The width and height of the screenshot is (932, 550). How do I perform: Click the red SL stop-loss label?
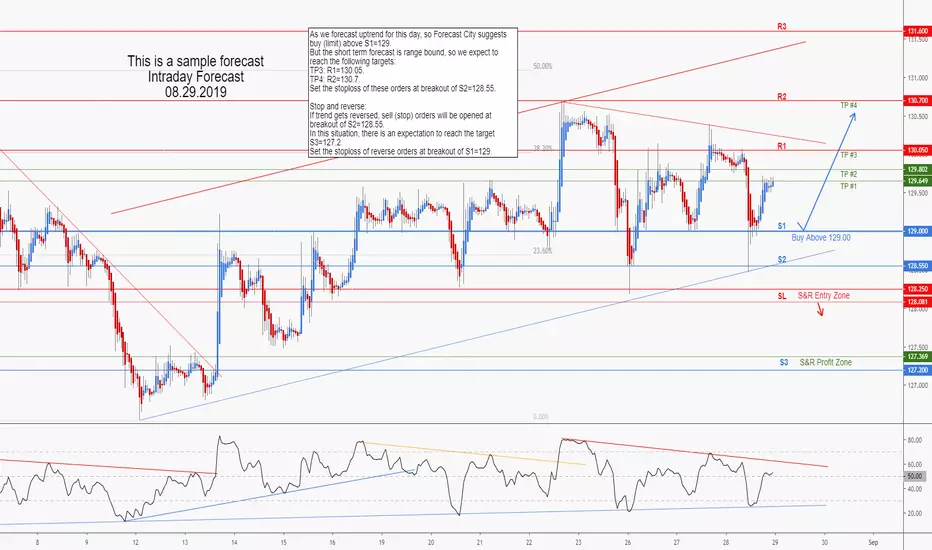click(x=782, y=296)
